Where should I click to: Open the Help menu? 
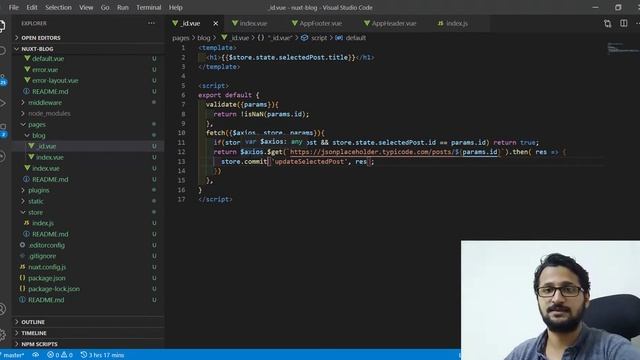coord(176,7)
